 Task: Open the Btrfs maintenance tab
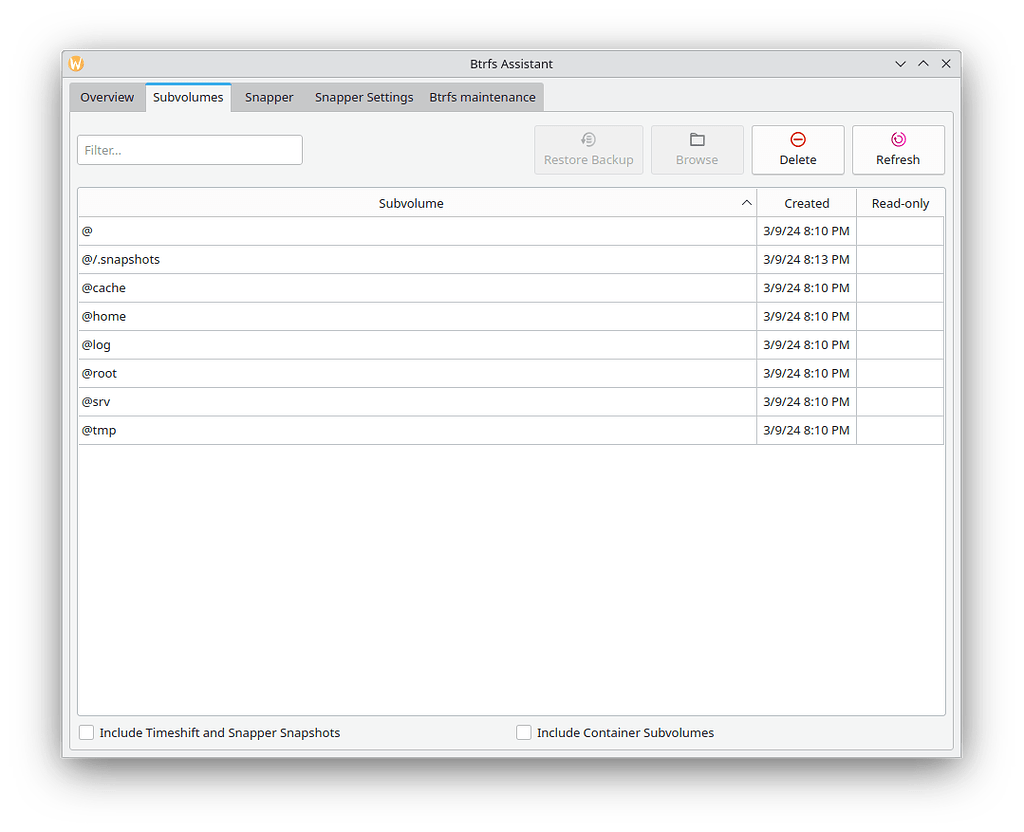pyautogui.click(x=482, y=97)
